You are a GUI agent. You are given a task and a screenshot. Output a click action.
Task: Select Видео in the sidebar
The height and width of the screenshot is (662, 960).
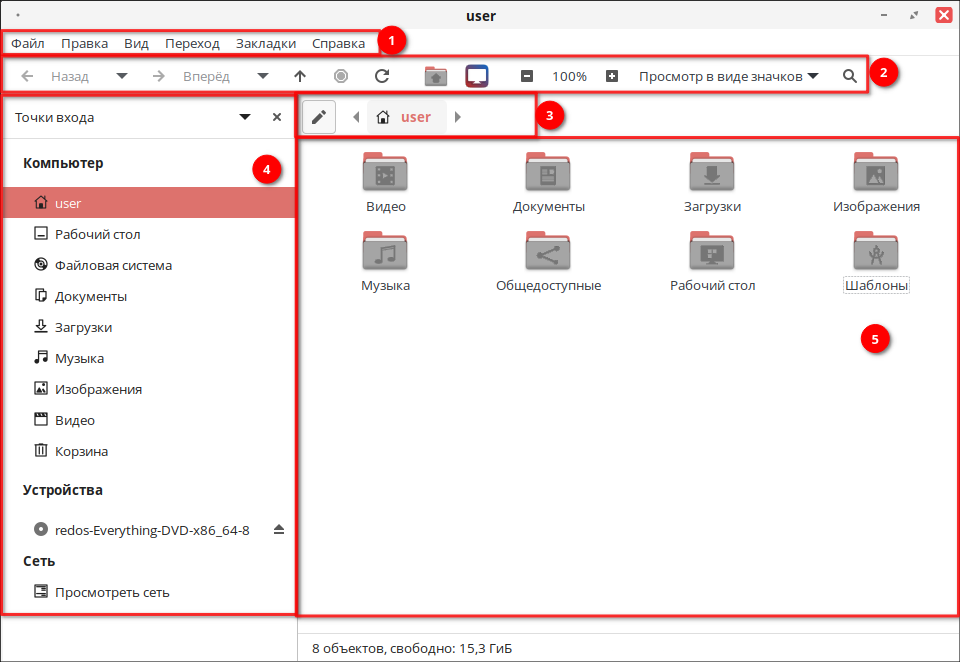pos(149,420)
